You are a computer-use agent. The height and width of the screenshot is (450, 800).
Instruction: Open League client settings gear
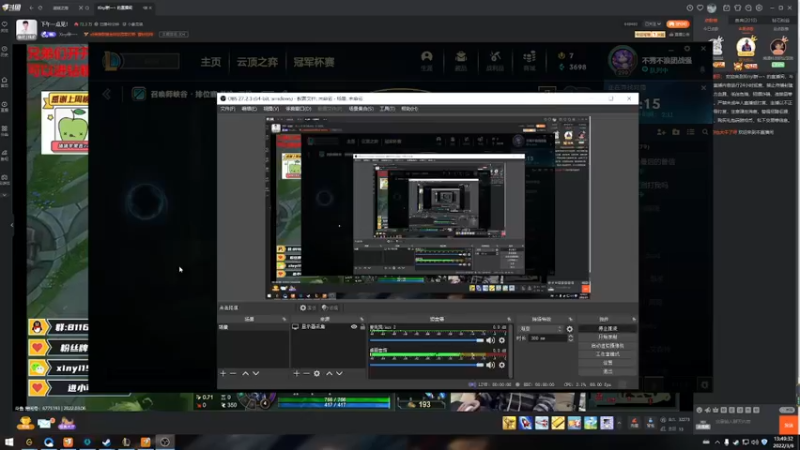point(687,49)
